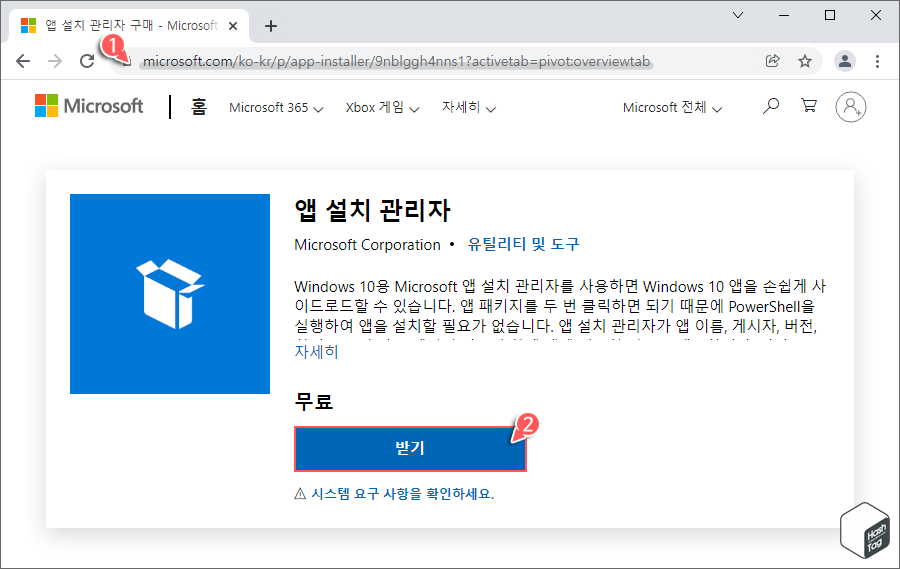
Task: Expand description with 자세히 link
Action: tap(316, 351)
